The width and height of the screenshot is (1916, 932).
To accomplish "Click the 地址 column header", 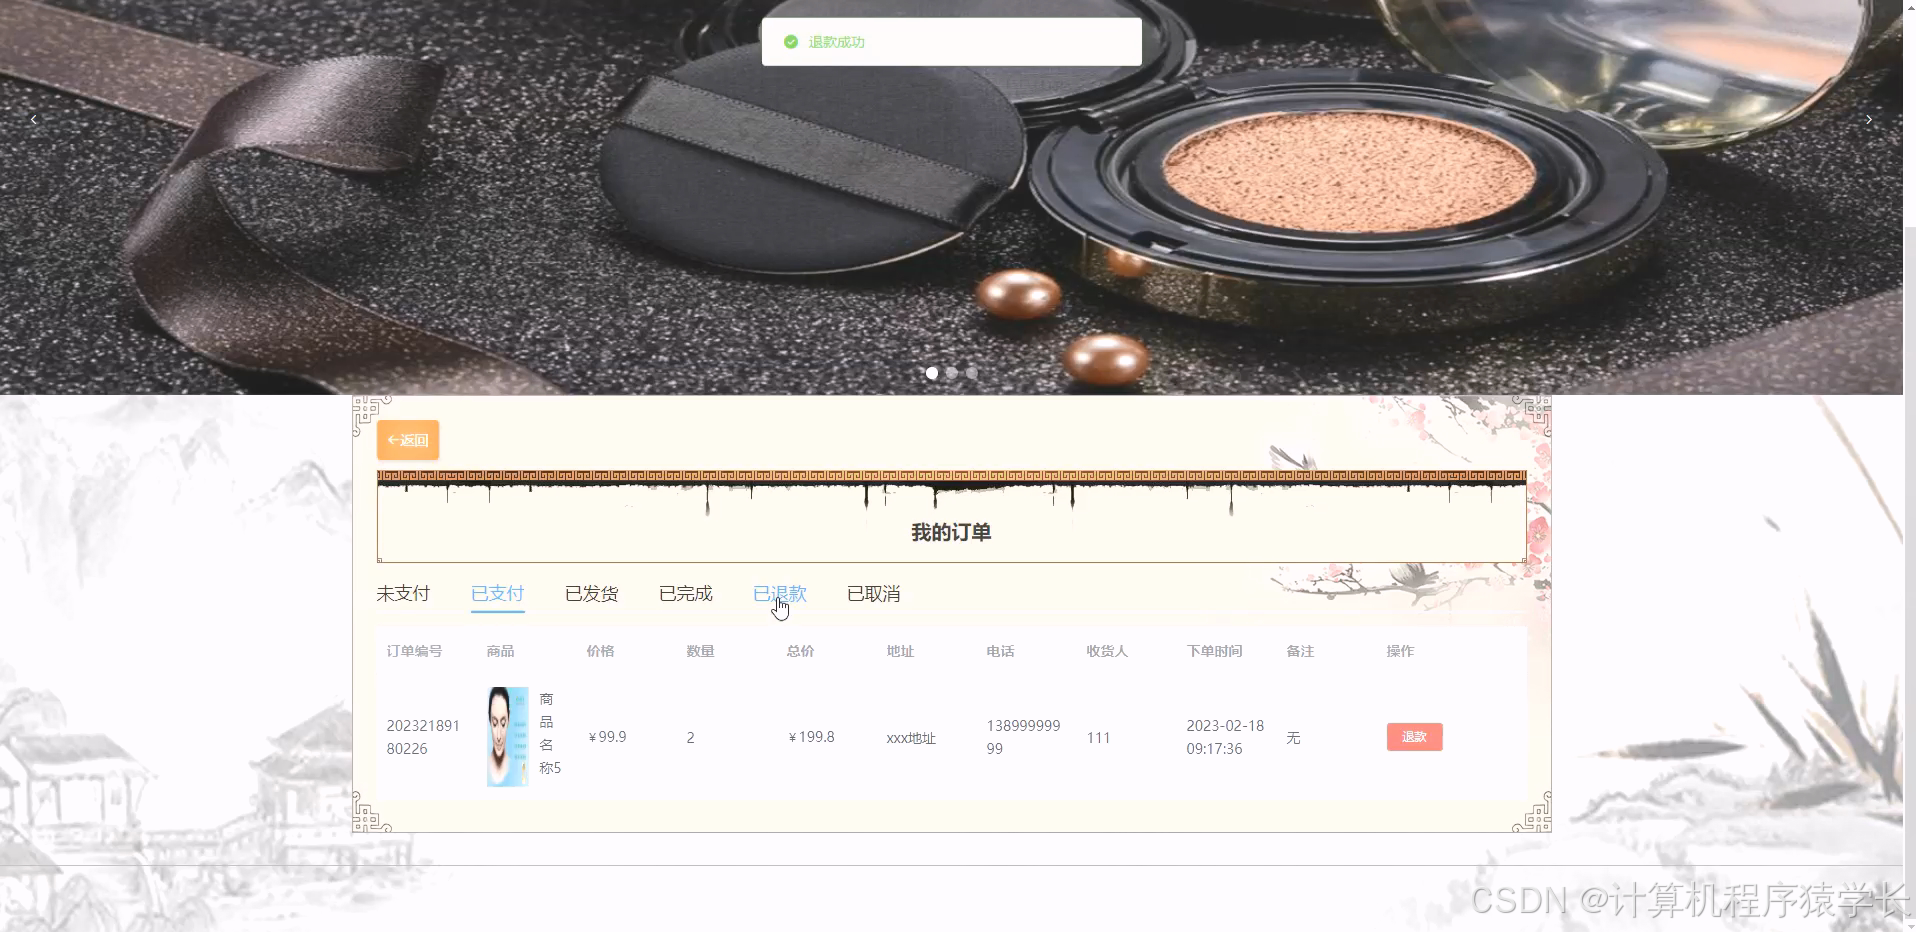I will [901, 651].
